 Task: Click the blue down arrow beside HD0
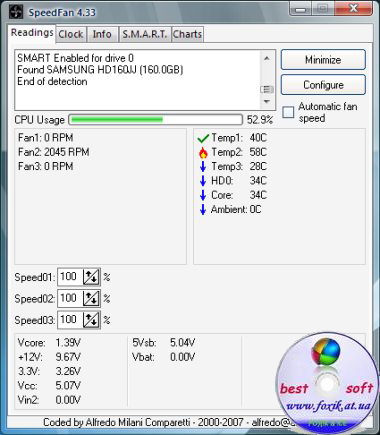click(x=203, y=181)
